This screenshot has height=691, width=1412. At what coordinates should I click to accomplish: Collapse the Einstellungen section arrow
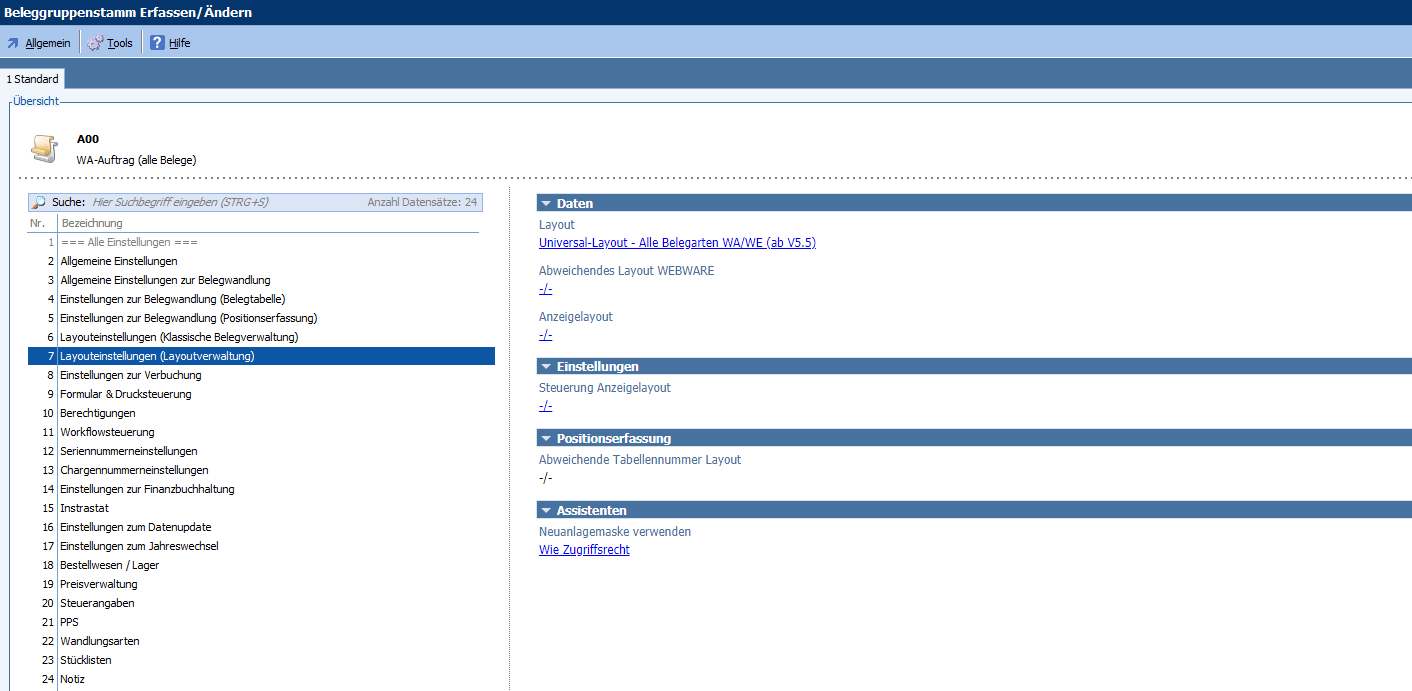pos(546,367)
